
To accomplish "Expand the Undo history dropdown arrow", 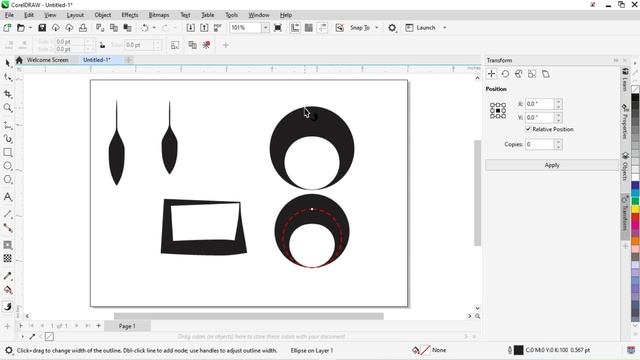I will (x=154, y=28).
